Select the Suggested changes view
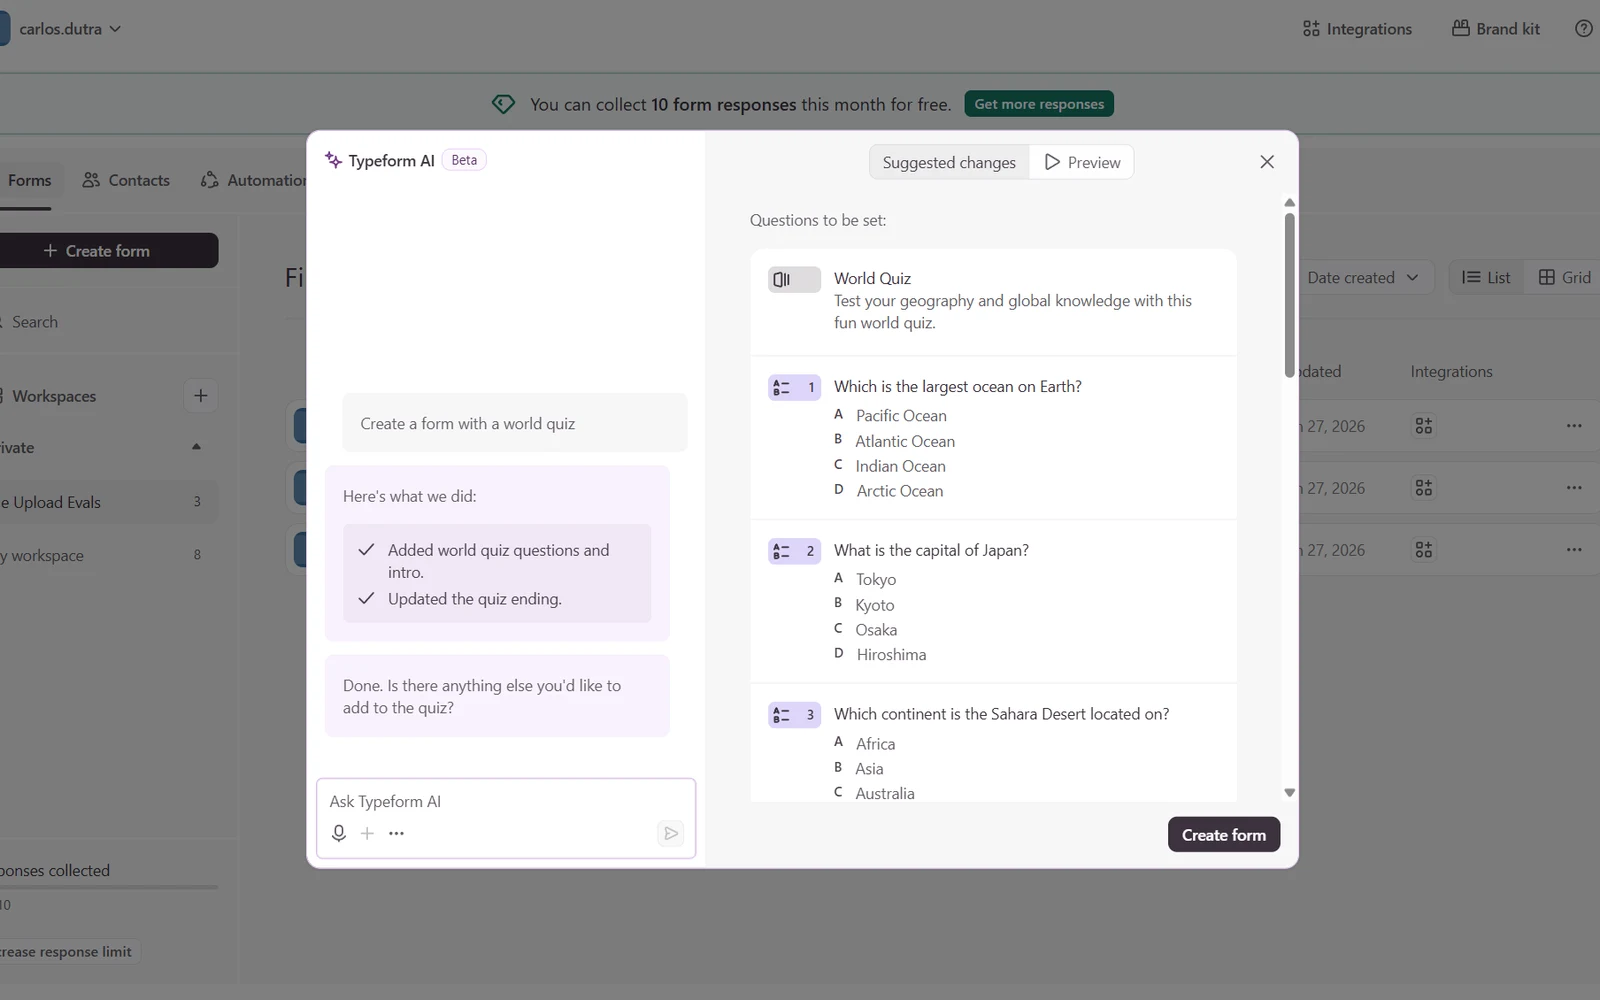This screenshot has height=1000, width=1600. (949, 162)
